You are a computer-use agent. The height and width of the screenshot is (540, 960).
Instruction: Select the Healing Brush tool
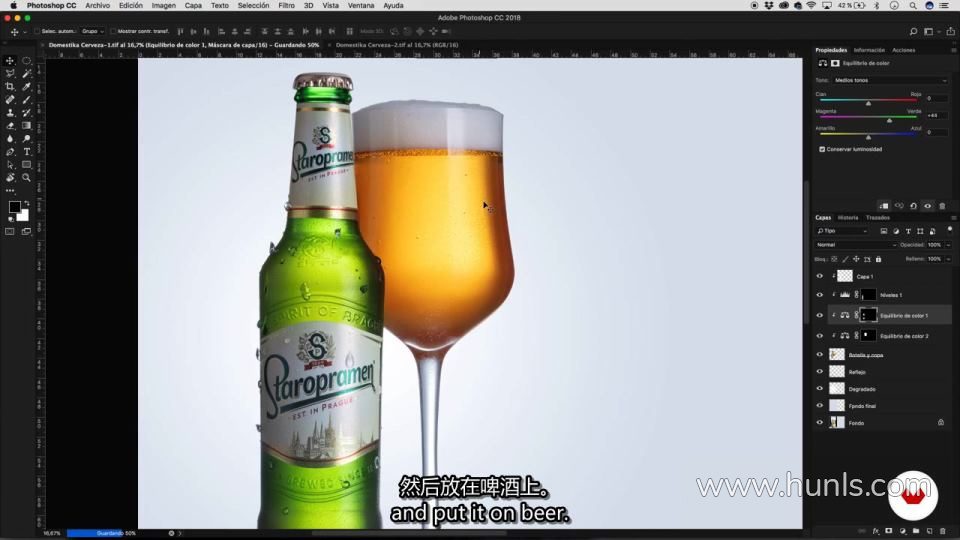click(x=10, y=99)
